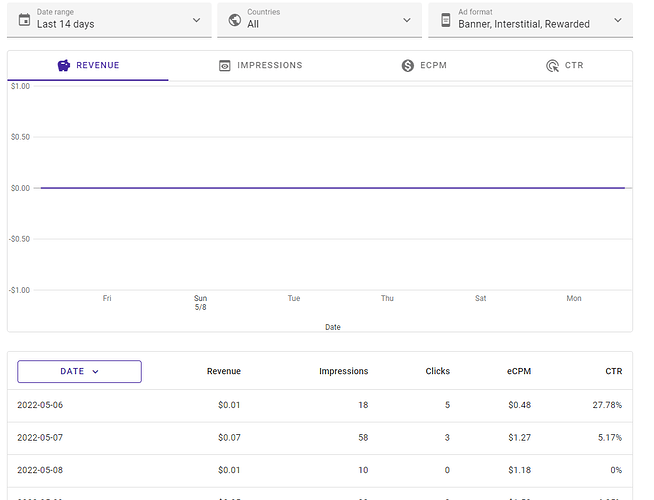This screenshot has width=654, height=500.
Task: Switch to the Revenue tab
Action: [x=88, y=65]
